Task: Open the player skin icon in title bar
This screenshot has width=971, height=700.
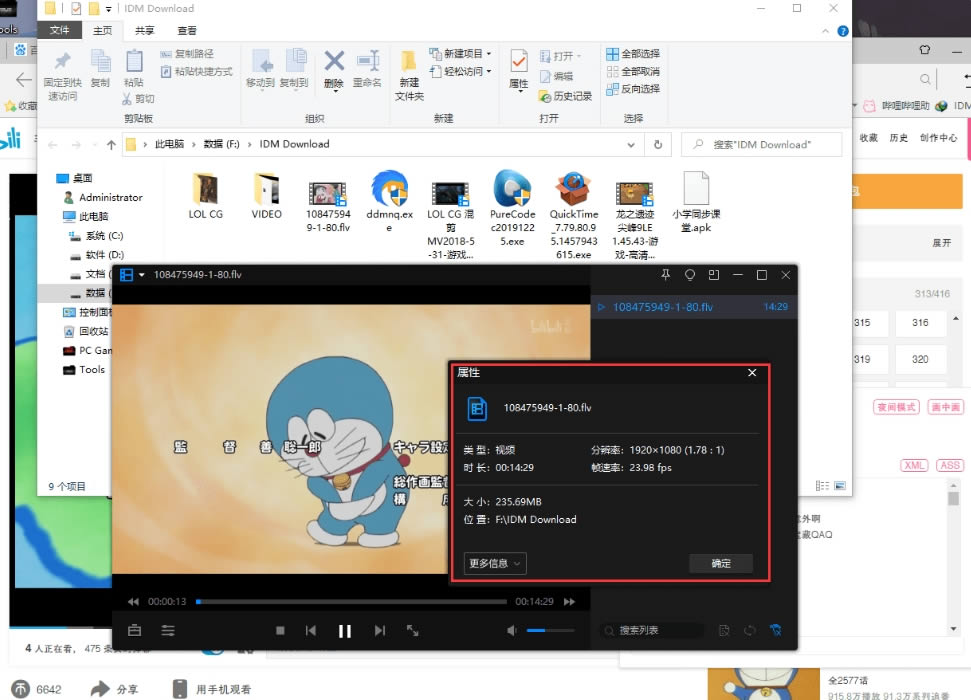Action: coord(689,275)
